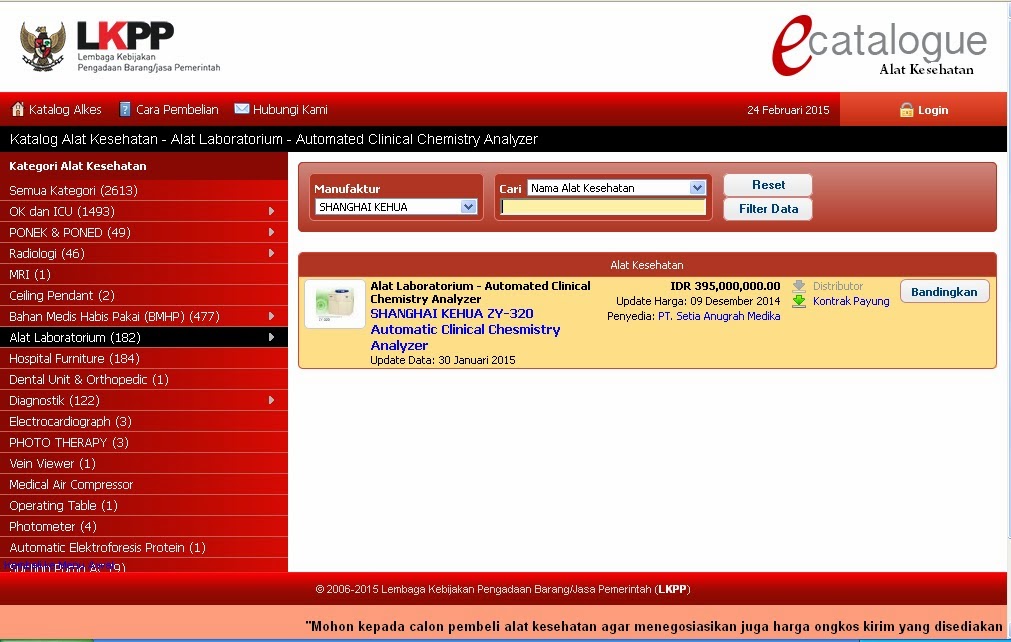Click the price IDR 395,000,000.00
Image resolution: width=1011 pixels, height=642 pixels.
(725, 286)
